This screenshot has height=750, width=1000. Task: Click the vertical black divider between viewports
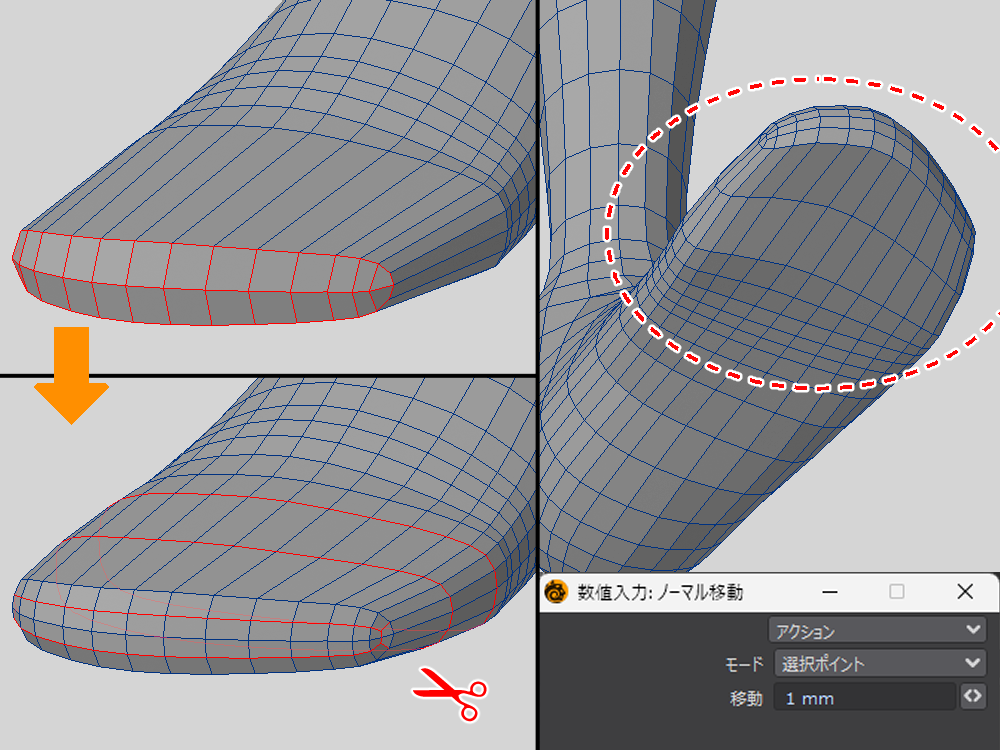coord(538,300)
